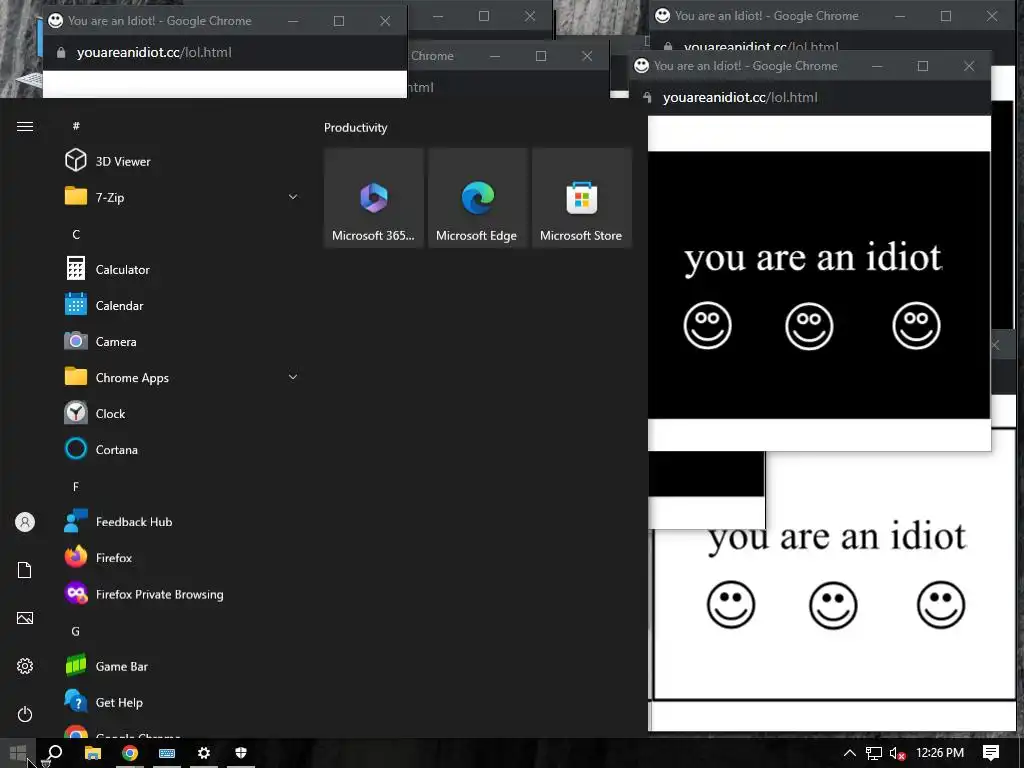Show hidden tray icons chevron
Image resolution: width=1024 pixels, height=768 pixels.
point(850,753)
